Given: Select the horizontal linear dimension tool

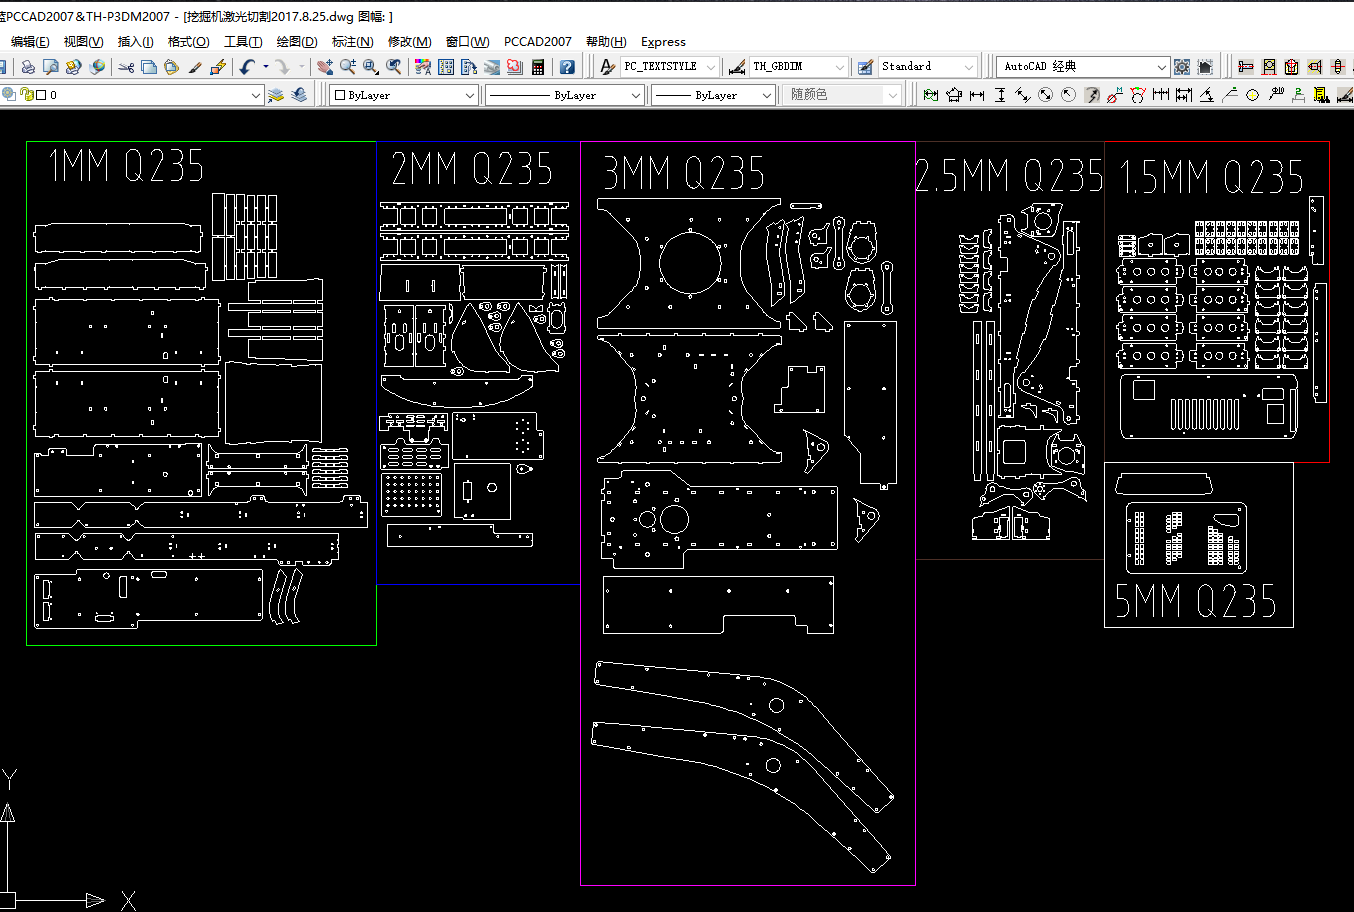Looking at the screenshot, I should pos(977,95).
